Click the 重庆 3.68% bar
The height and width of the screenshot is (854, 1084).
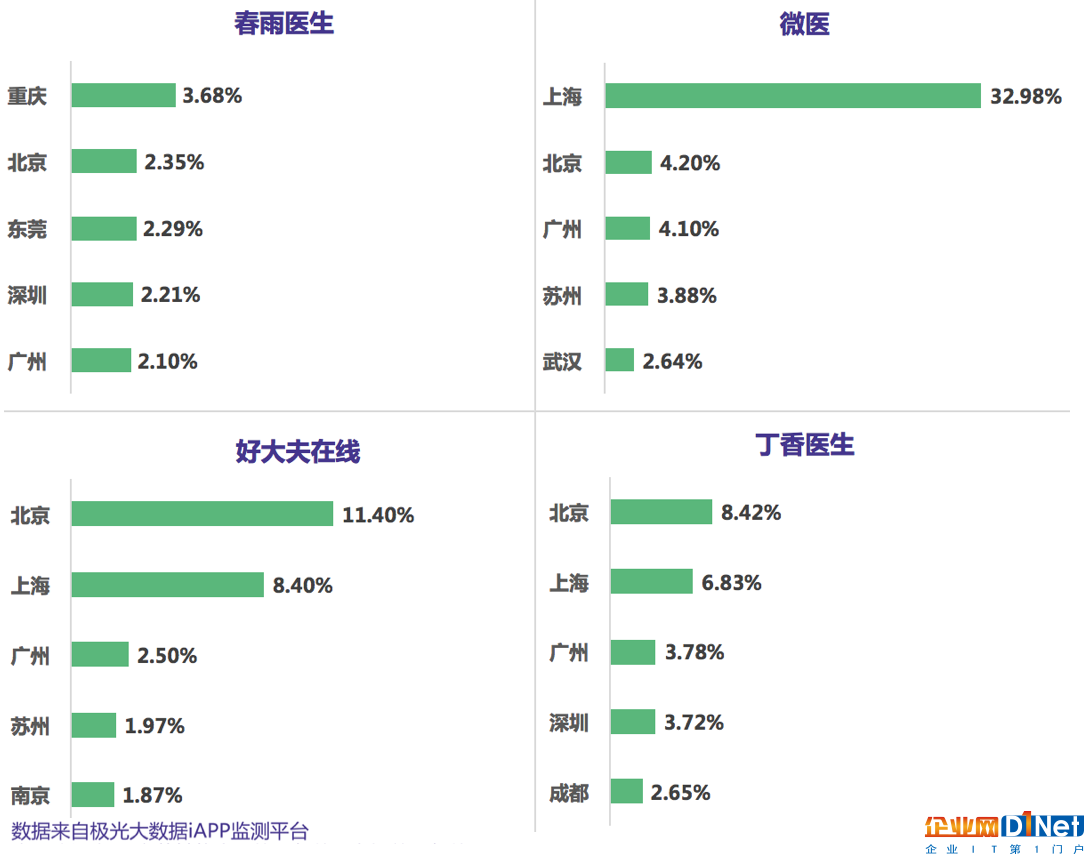point(124,95)
